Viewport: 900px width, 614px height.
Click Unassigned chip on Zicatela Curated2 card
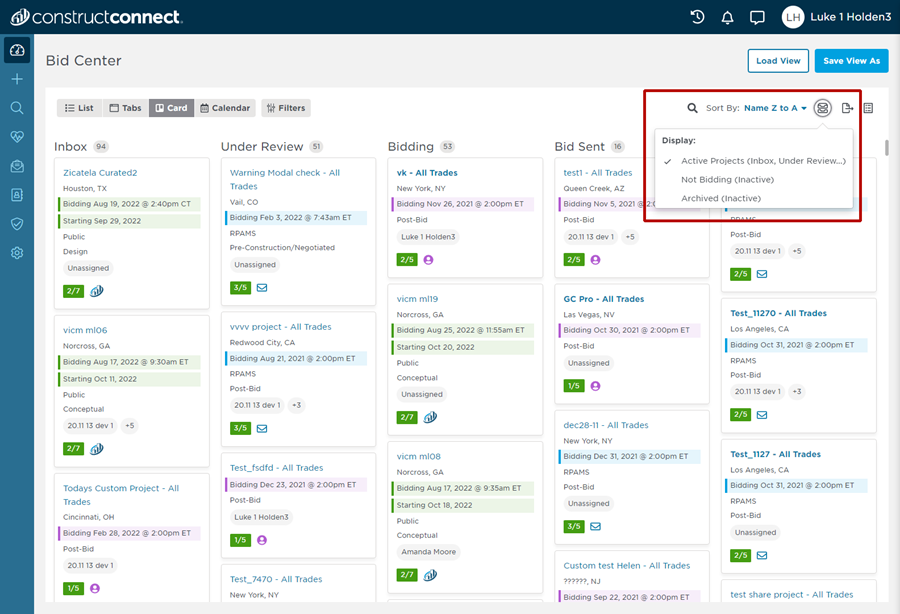pyautogui.click(x=88, y=268)
